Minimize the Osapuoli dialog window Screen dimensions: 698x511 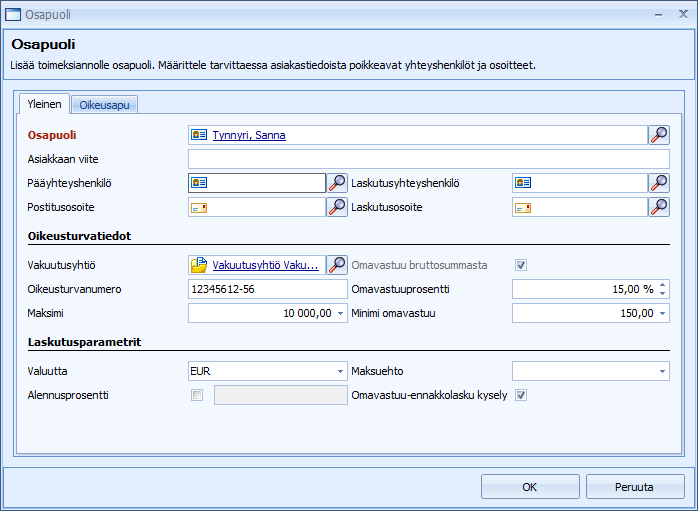(658, 15)
